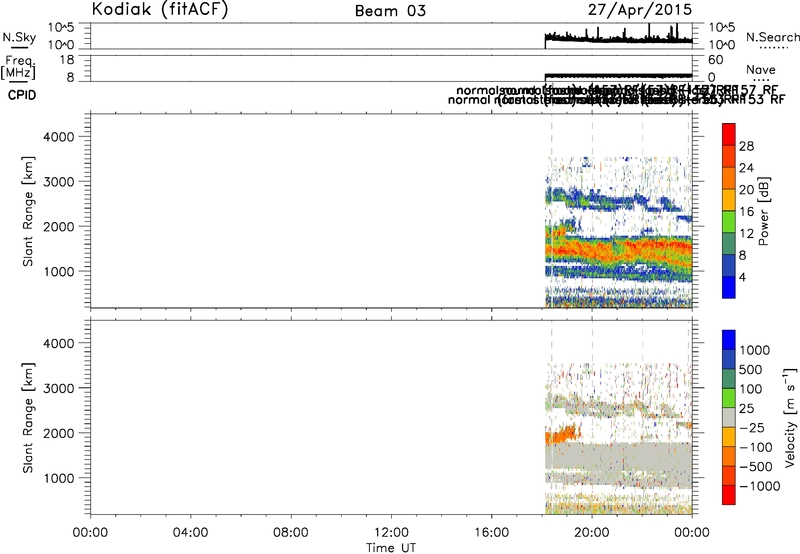The width and height of the screenshot is (800, 554).
Task: Click the "12:00" time axis label
Action: tap(391, 533)
